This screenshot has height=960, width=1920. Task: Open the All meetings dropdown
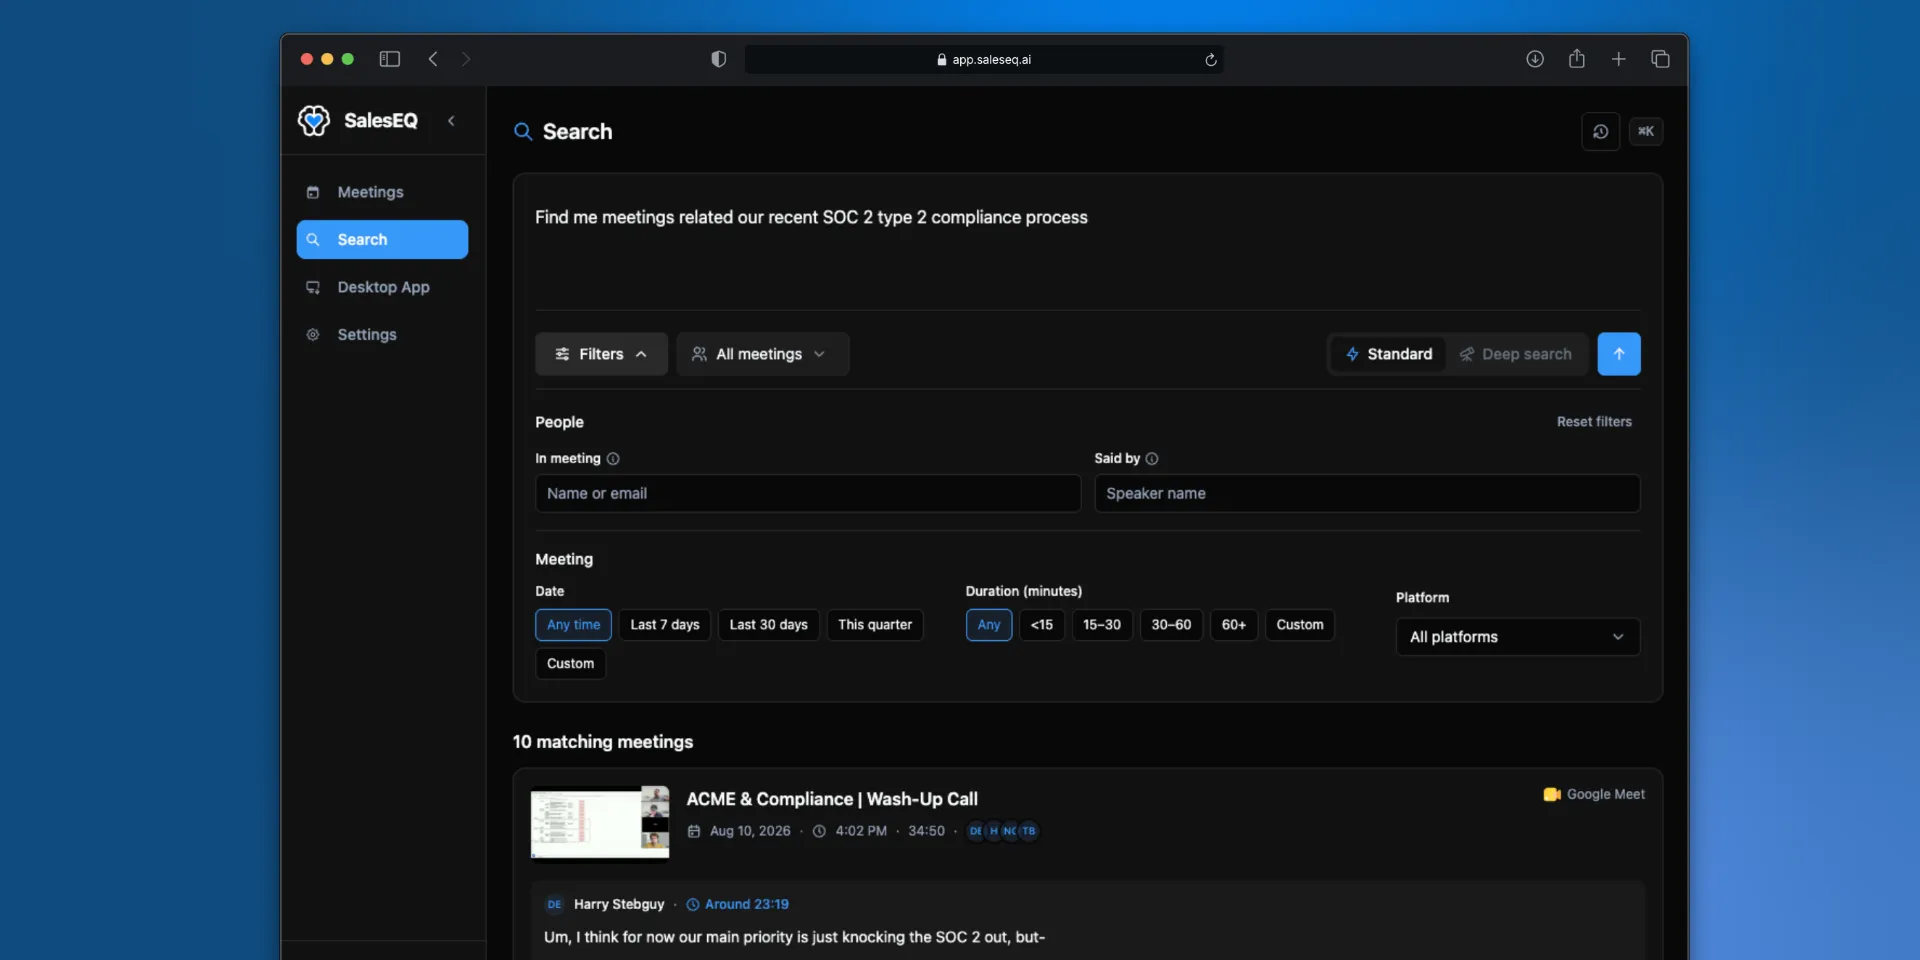[x=763, y=354]
